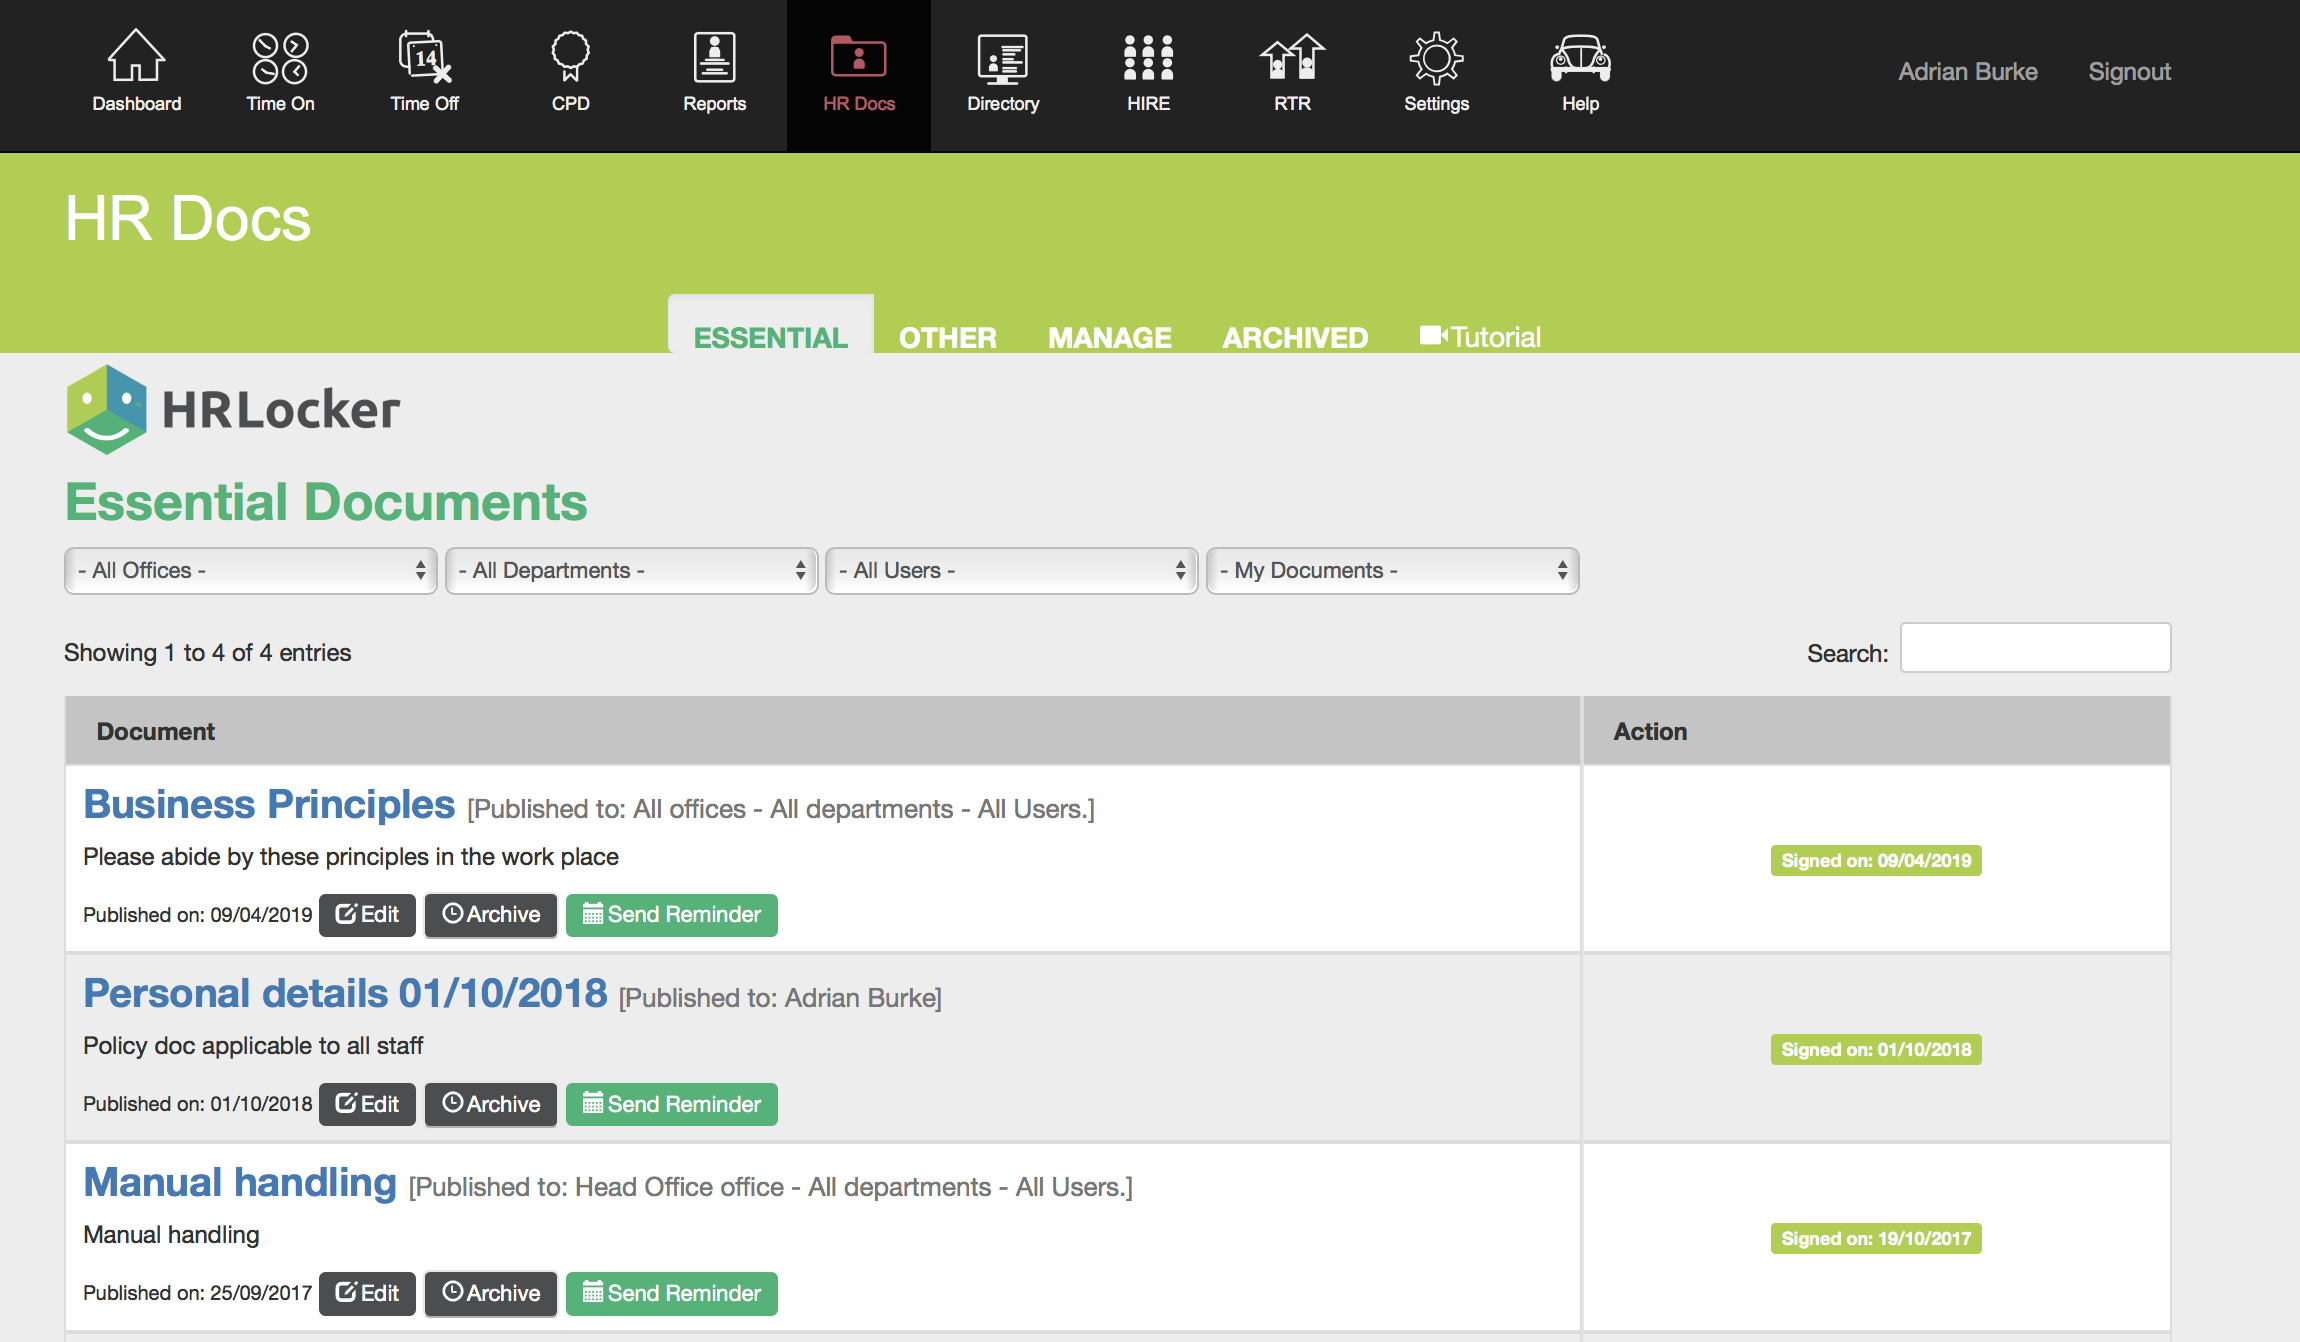Send Reminder for Manual handling document
The height and width of the screenshot is (1342, 2300).
(x=672, y=1293)
